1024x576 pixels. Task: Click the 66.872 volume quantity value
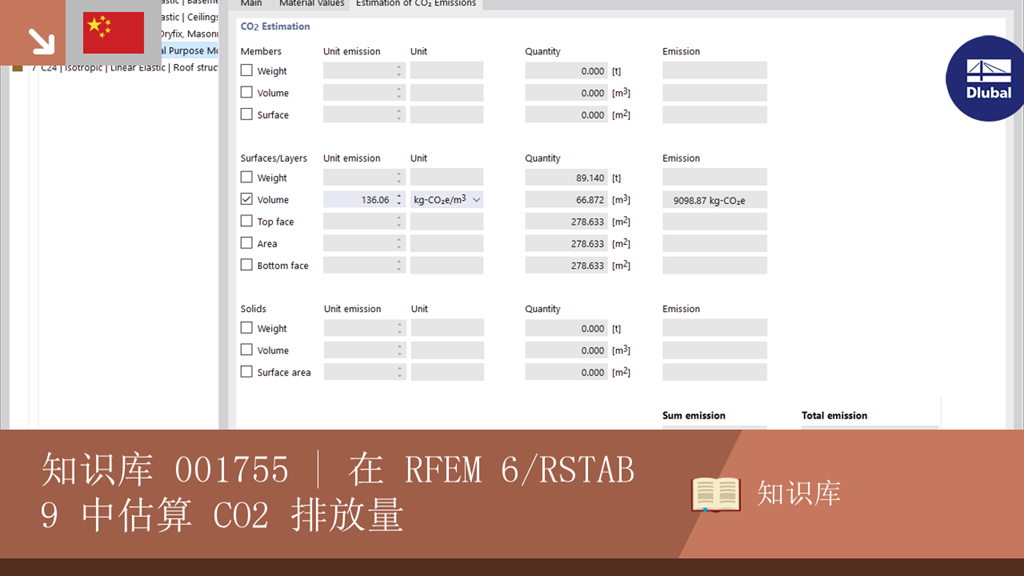pyautogui.click(x=566, y=200)
